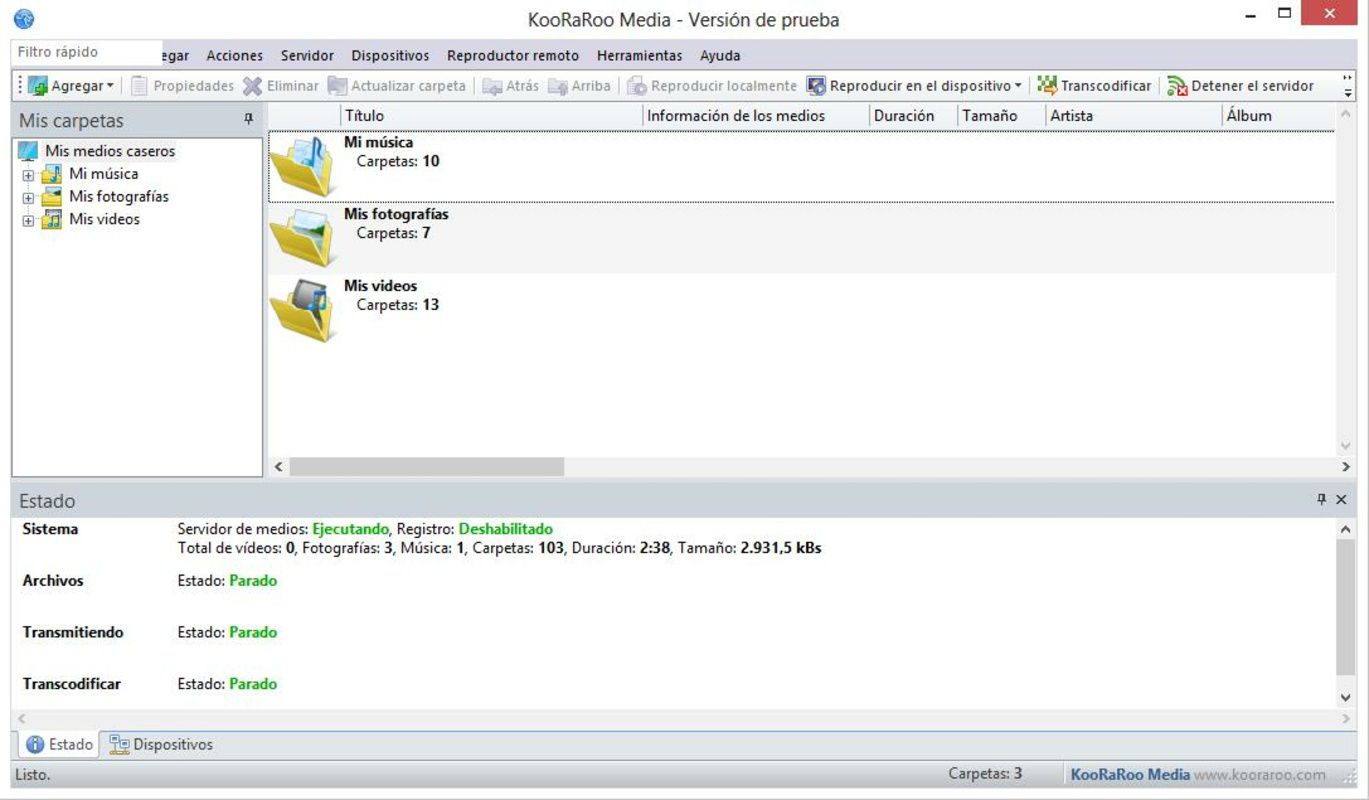Click the Arriba folder-up button
Viewport: 1369px width, 800px height.
pyautogui.click(x=579, y=86)
